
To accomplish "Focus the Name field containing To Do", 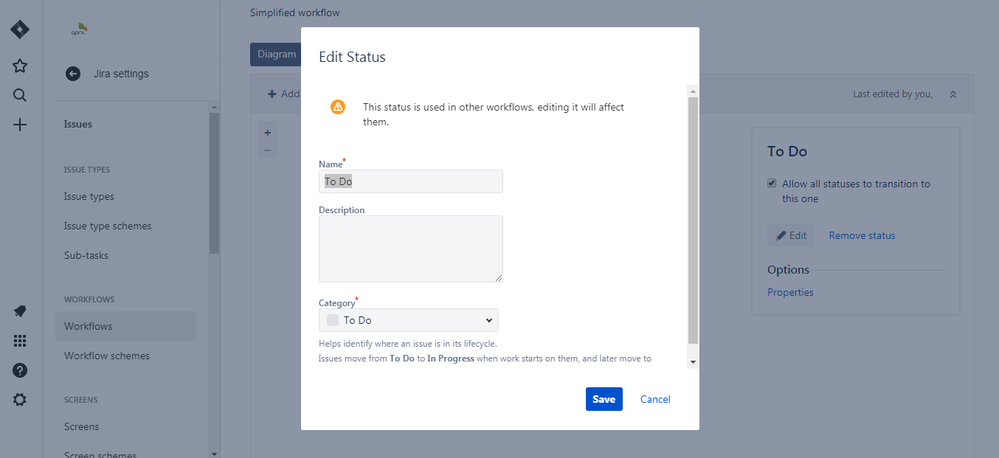I will pyautogui.click(x=411, y=182).
